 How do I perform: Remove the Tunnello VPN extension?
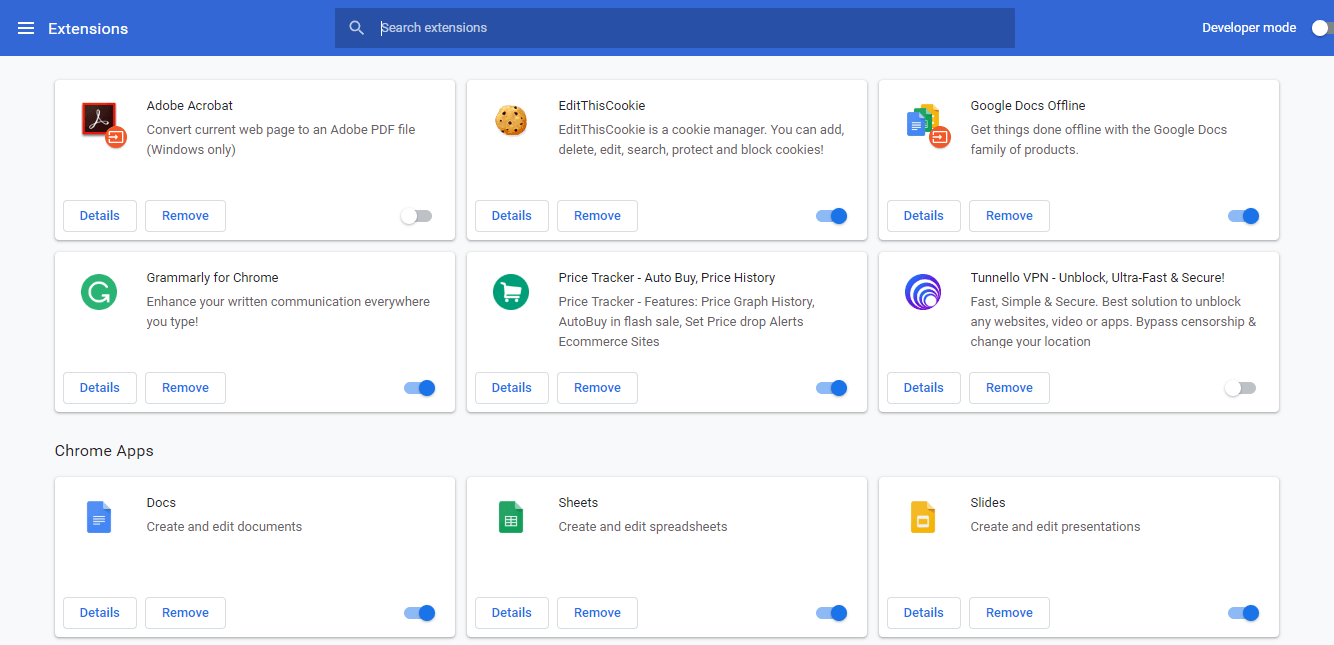tap(1009, 388)
